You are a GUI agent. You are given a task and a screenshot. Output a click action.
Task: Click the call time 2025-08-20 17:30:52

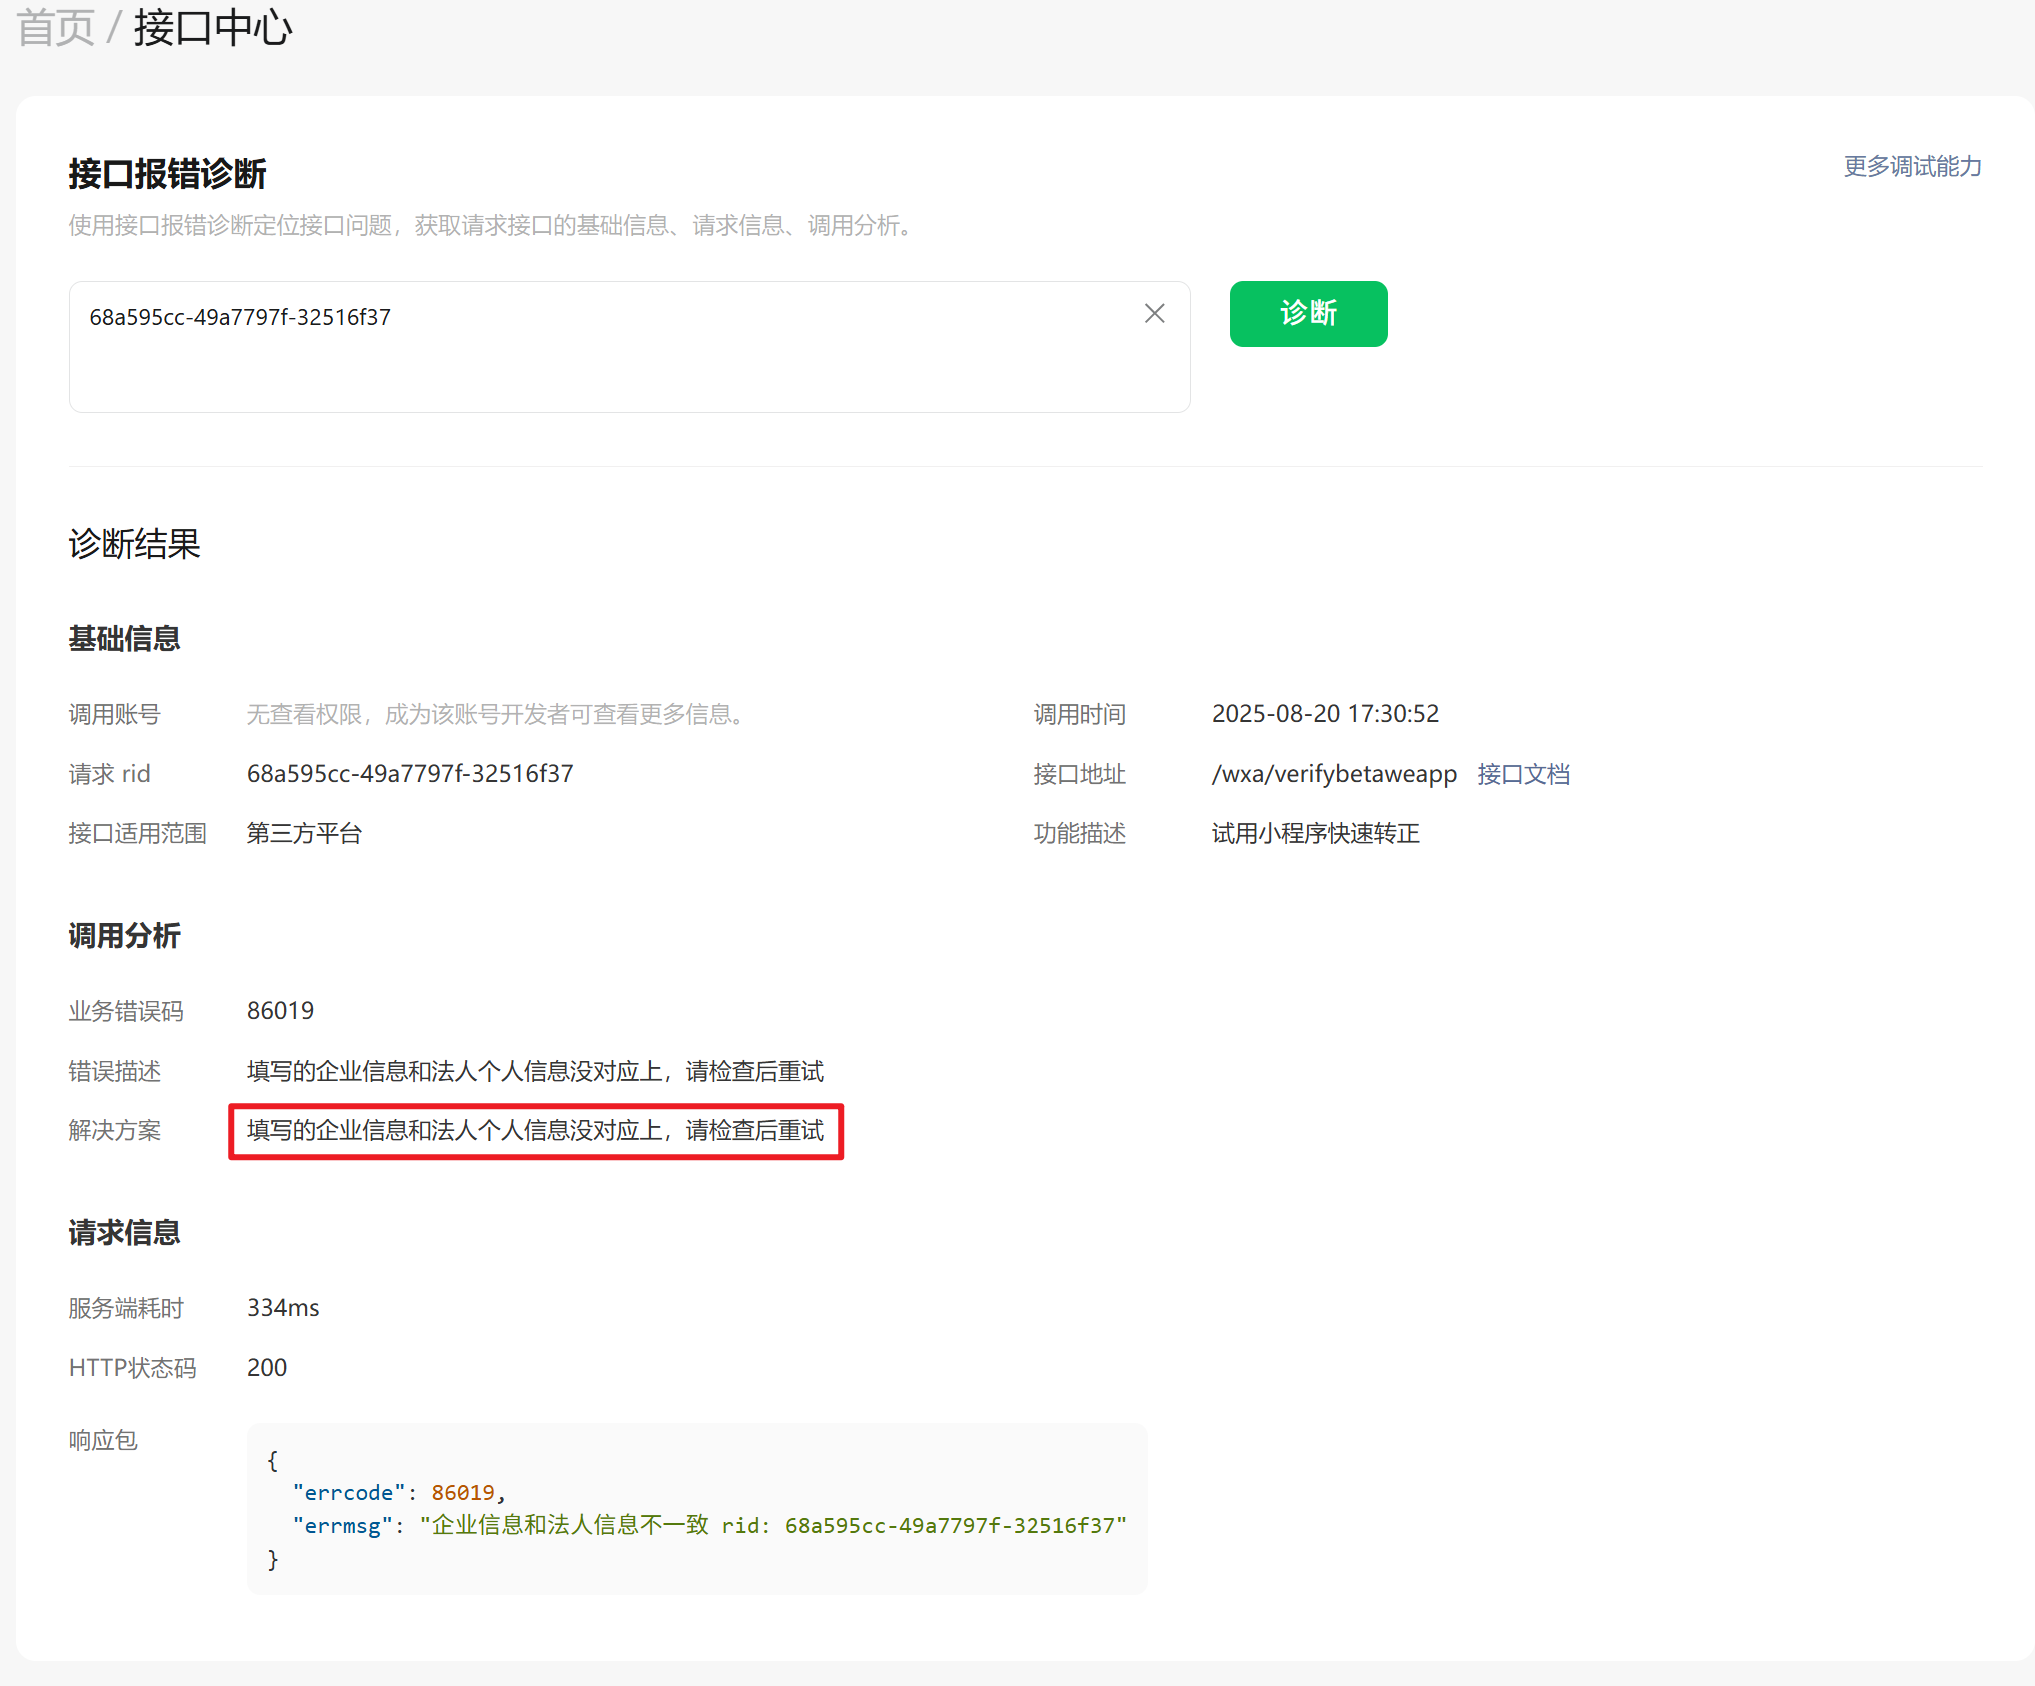(x=1324, y=714)
